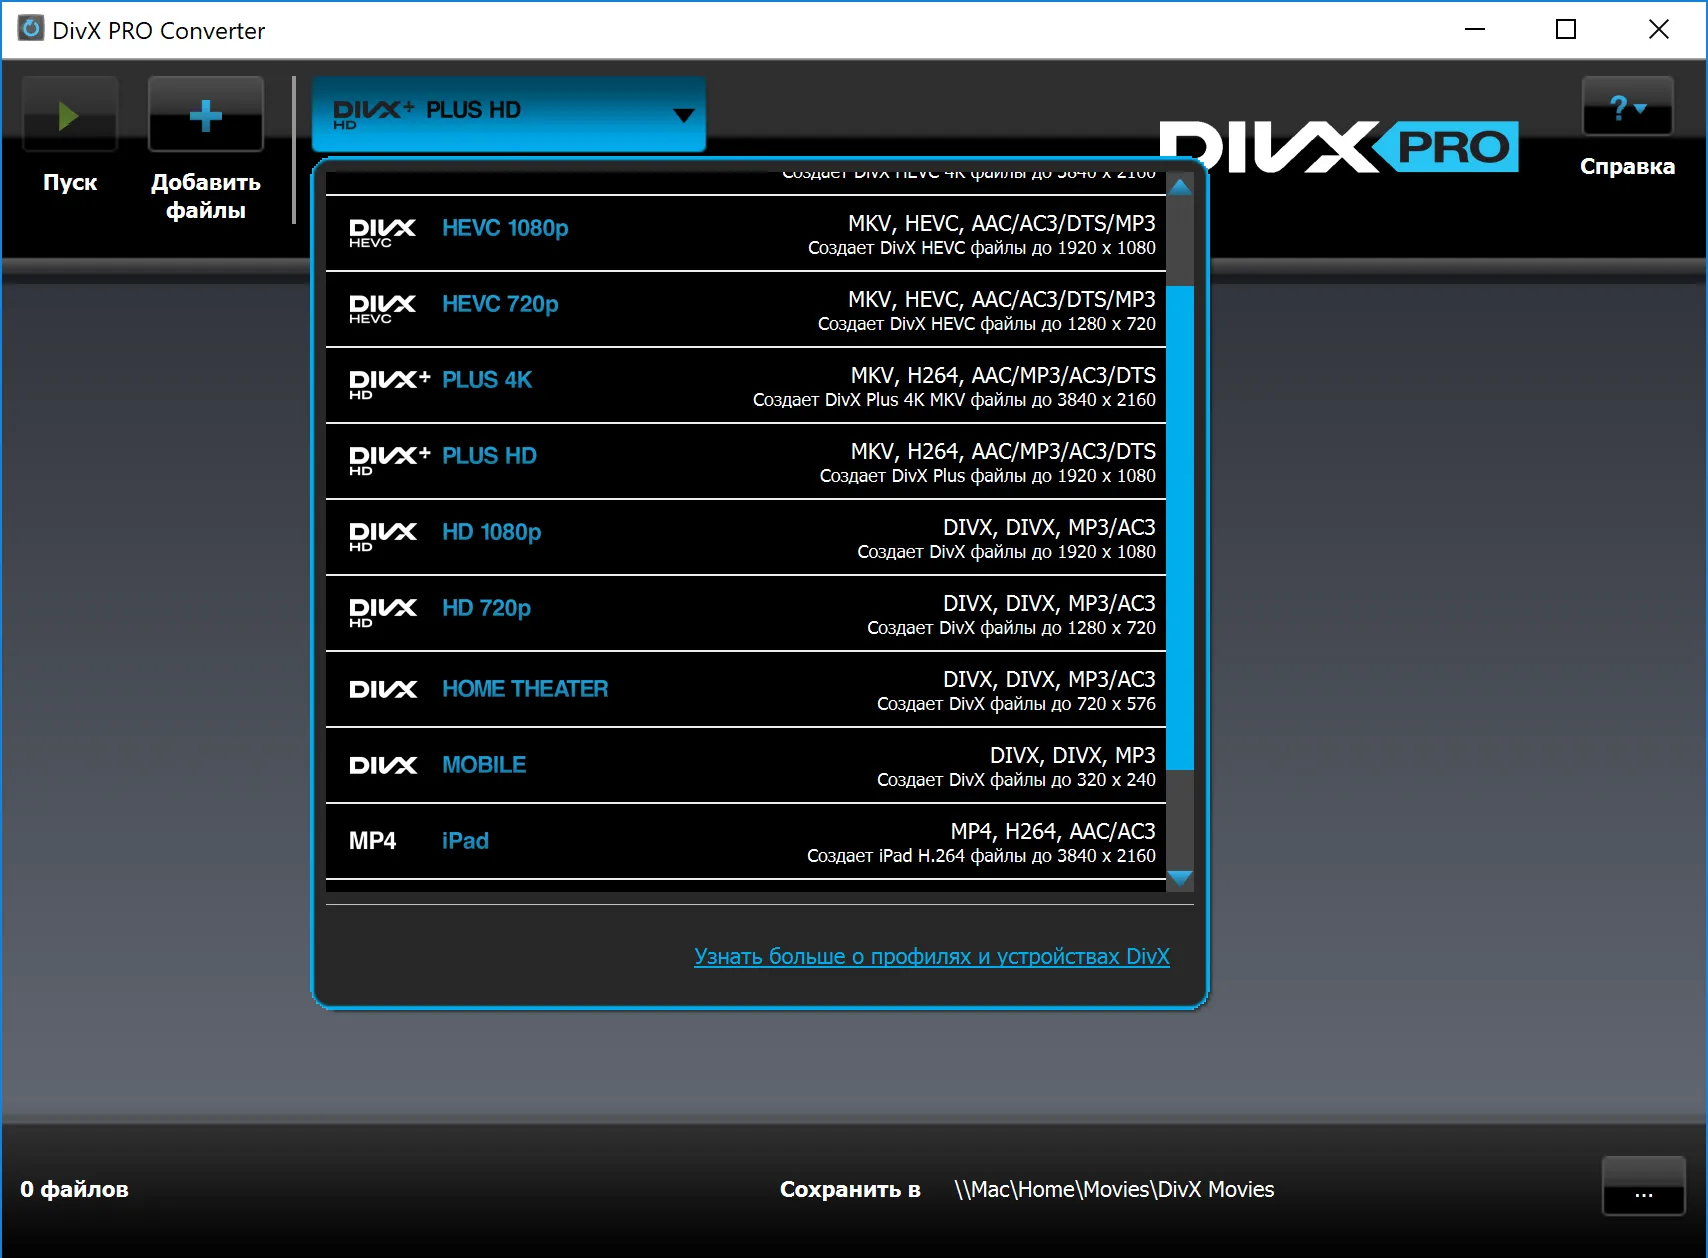Click the DivX logo beside HOME THEATER
Screen dimensions: 1708x1258
point(382,689)
